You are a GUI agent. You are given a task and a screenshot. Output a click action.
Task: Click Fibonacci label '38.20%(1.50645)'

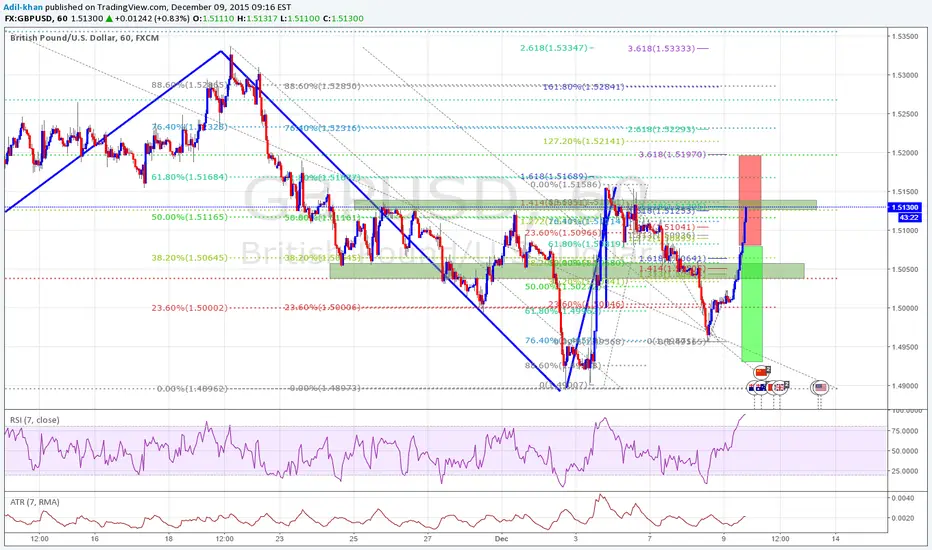tap(190, 257)
